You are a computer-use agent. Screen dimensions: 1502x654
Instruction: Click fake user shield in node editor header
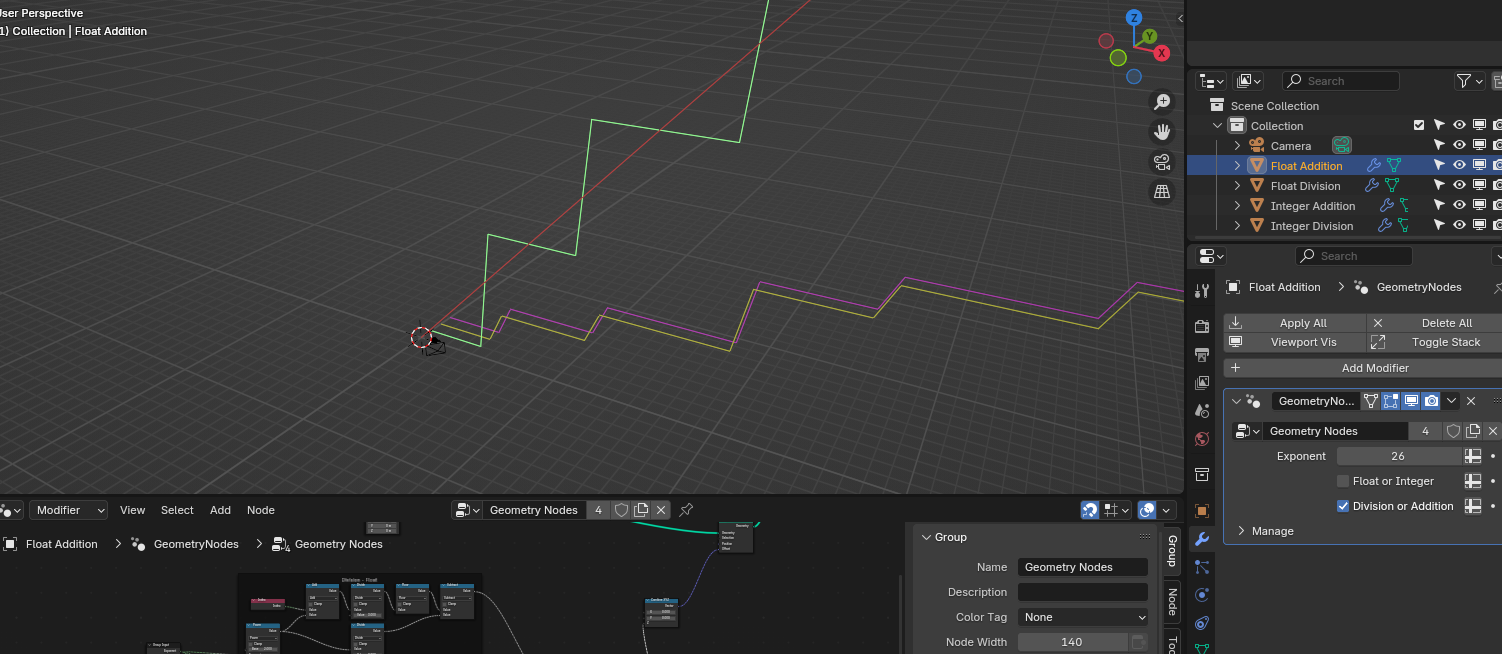621,510
